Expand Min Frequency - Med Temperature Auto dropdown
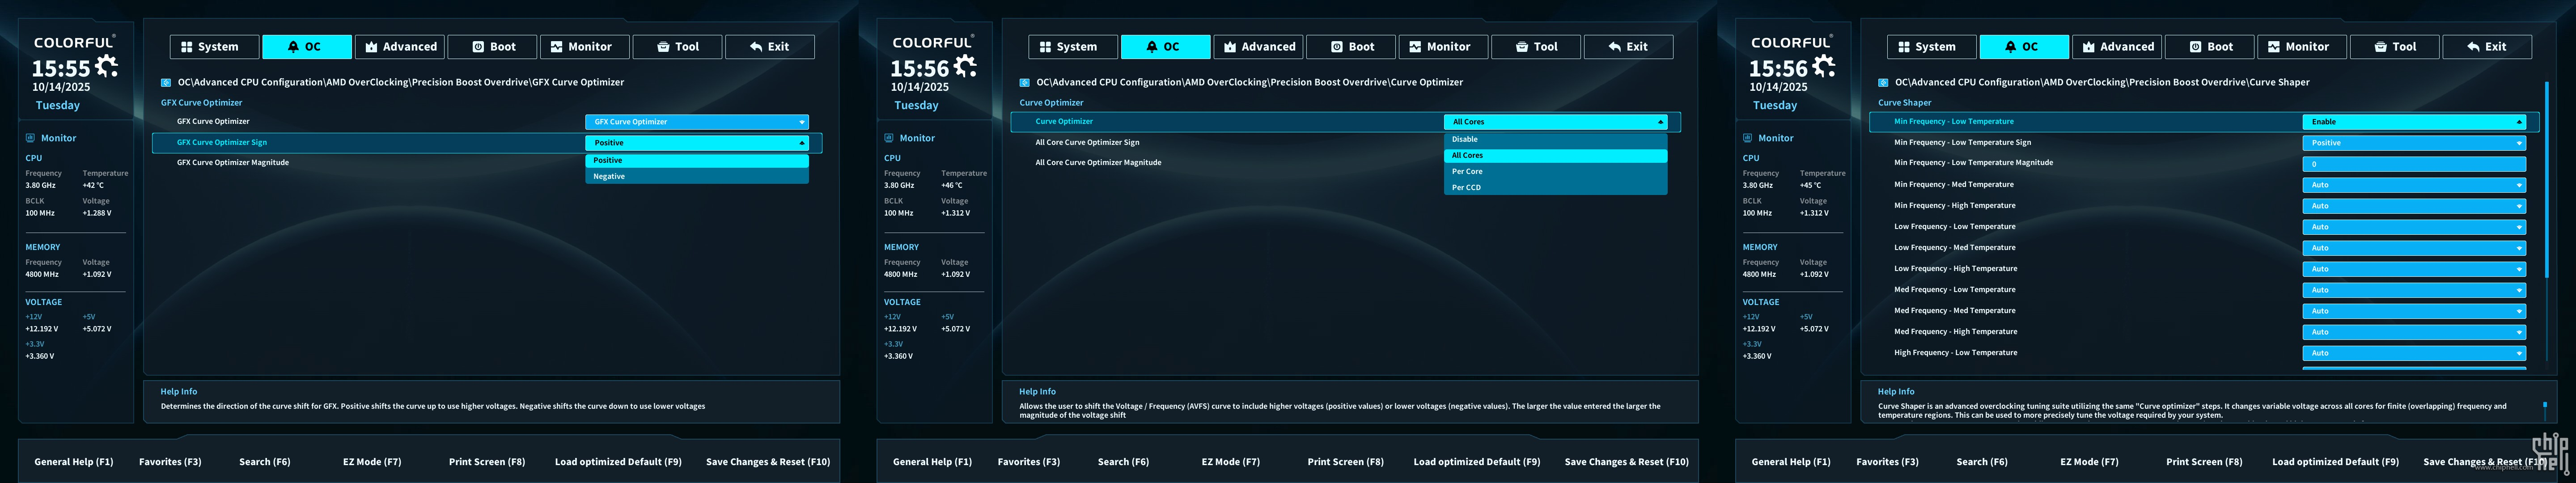2576x483 pixels. pos(2413,185)
